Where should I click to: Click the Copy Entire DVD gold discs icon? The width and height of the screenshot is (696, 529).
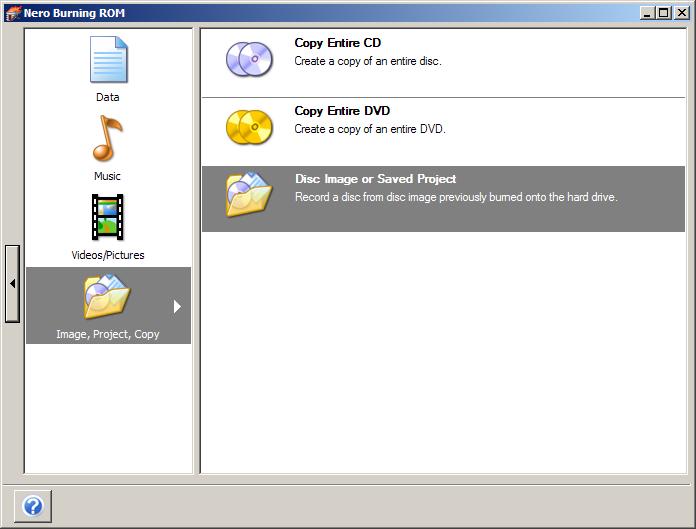(x=249, y=127)
